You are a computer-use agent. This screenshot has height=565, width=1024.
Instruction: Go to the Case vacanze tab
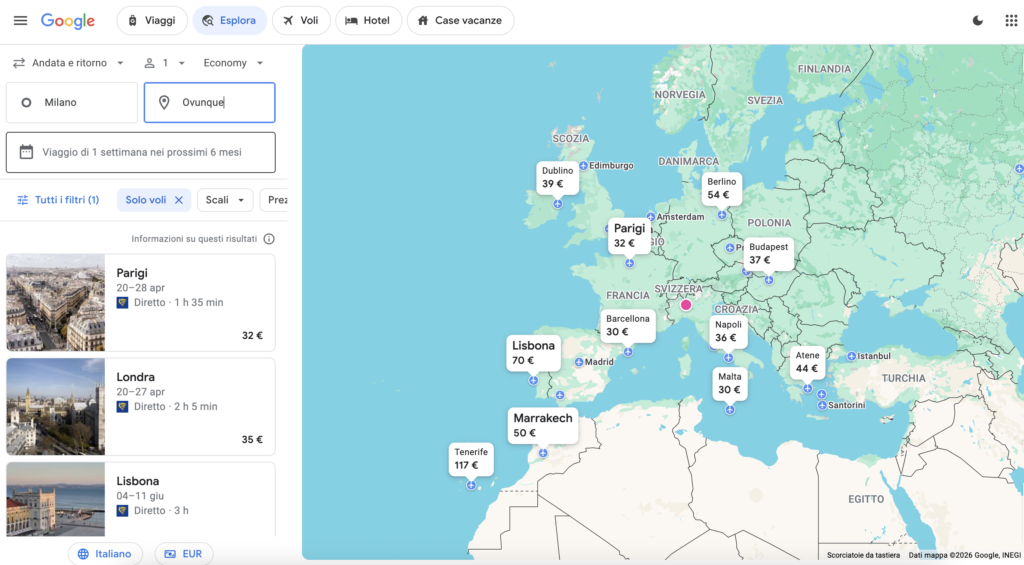coord(460,21)
